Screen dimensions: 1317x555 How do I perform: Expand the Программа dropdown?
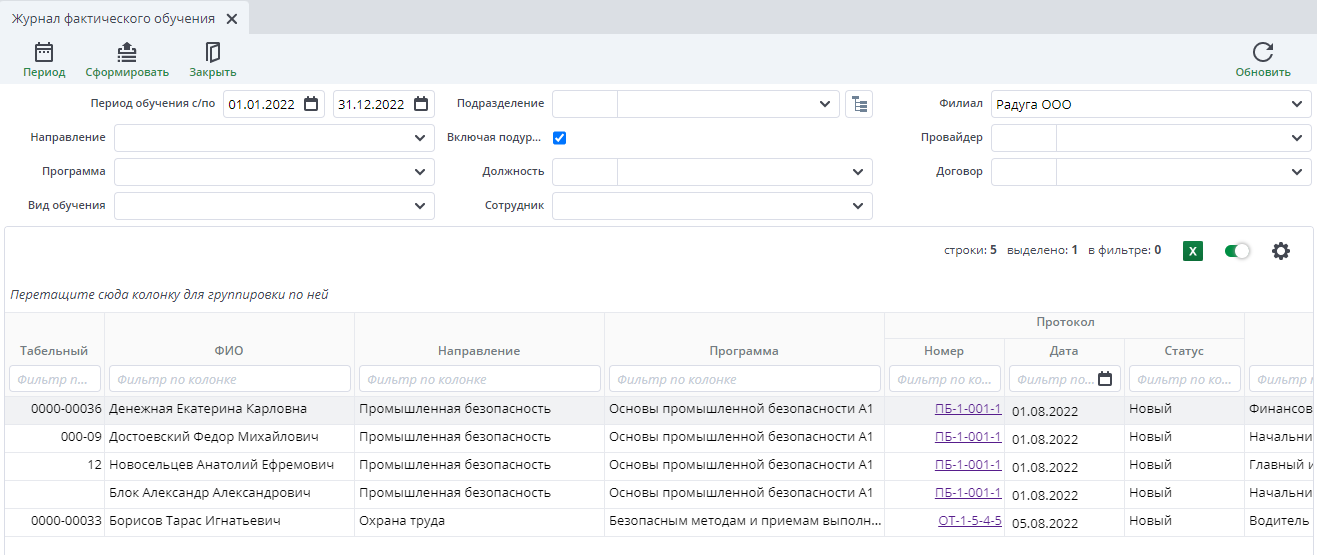coord(419,172)
